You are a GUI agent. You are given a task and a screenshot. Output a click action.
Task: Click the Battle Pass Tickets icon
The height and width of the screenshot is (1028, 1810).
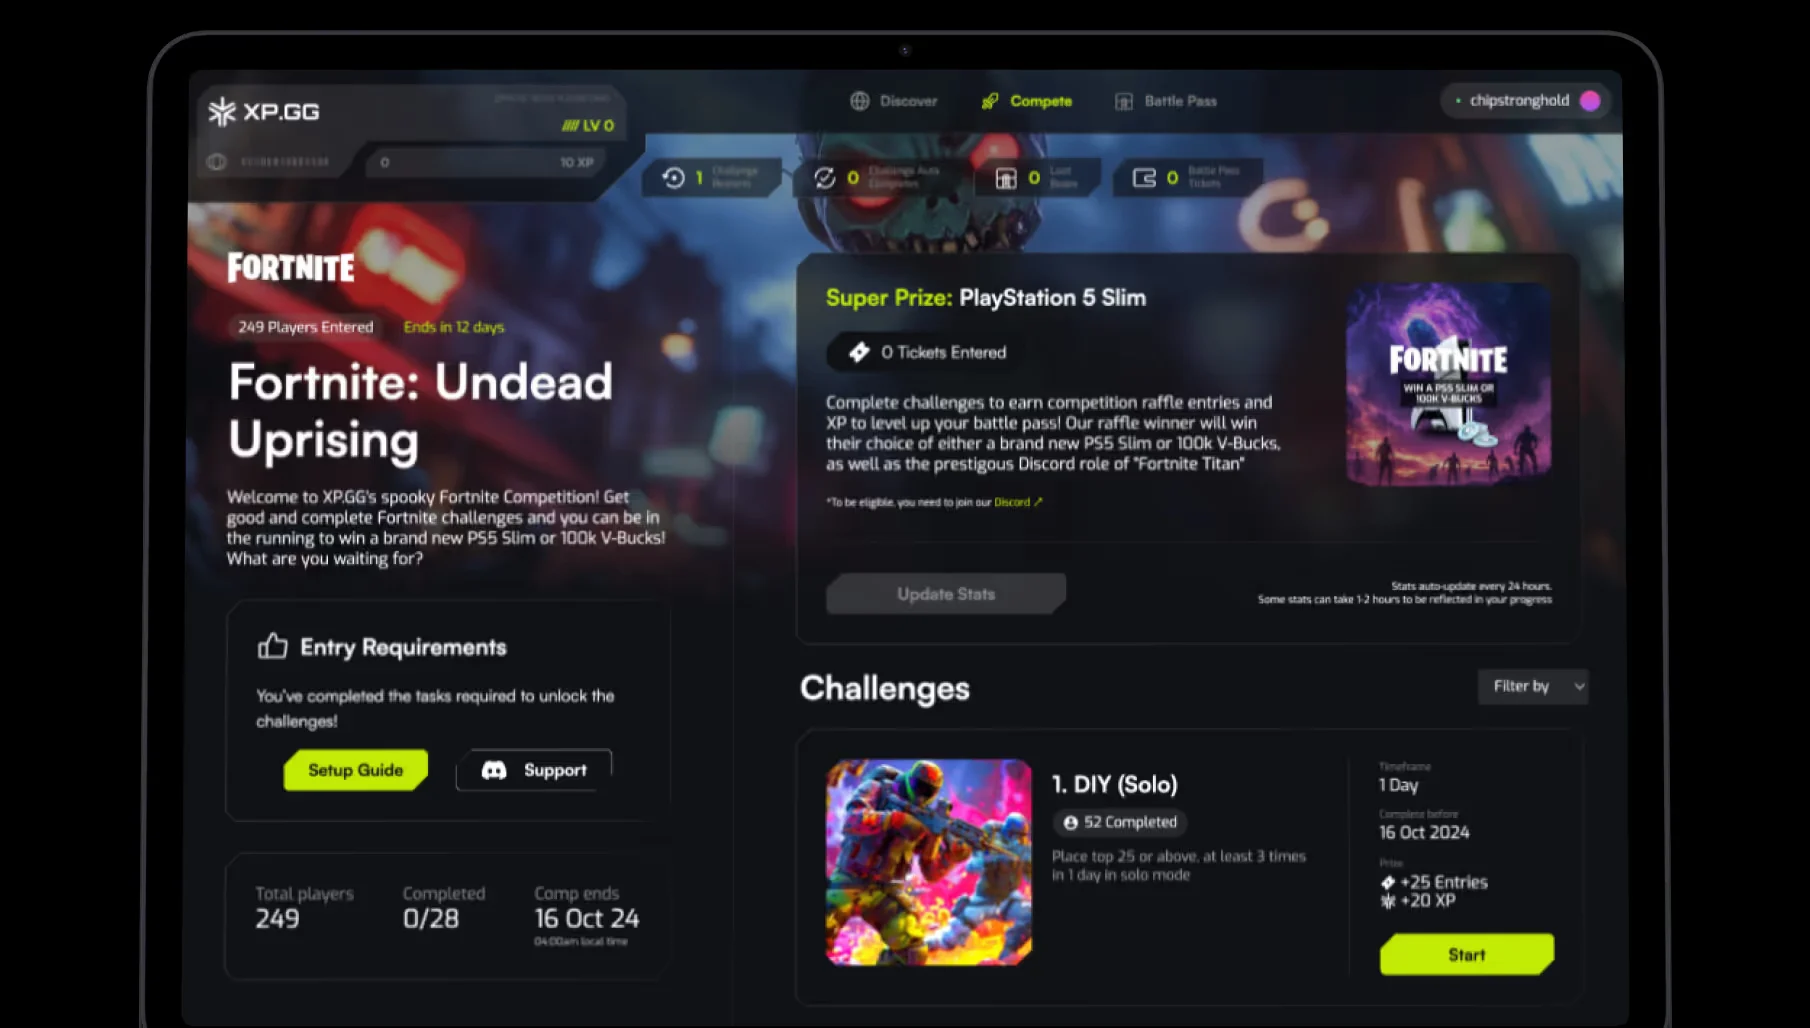1144,178
